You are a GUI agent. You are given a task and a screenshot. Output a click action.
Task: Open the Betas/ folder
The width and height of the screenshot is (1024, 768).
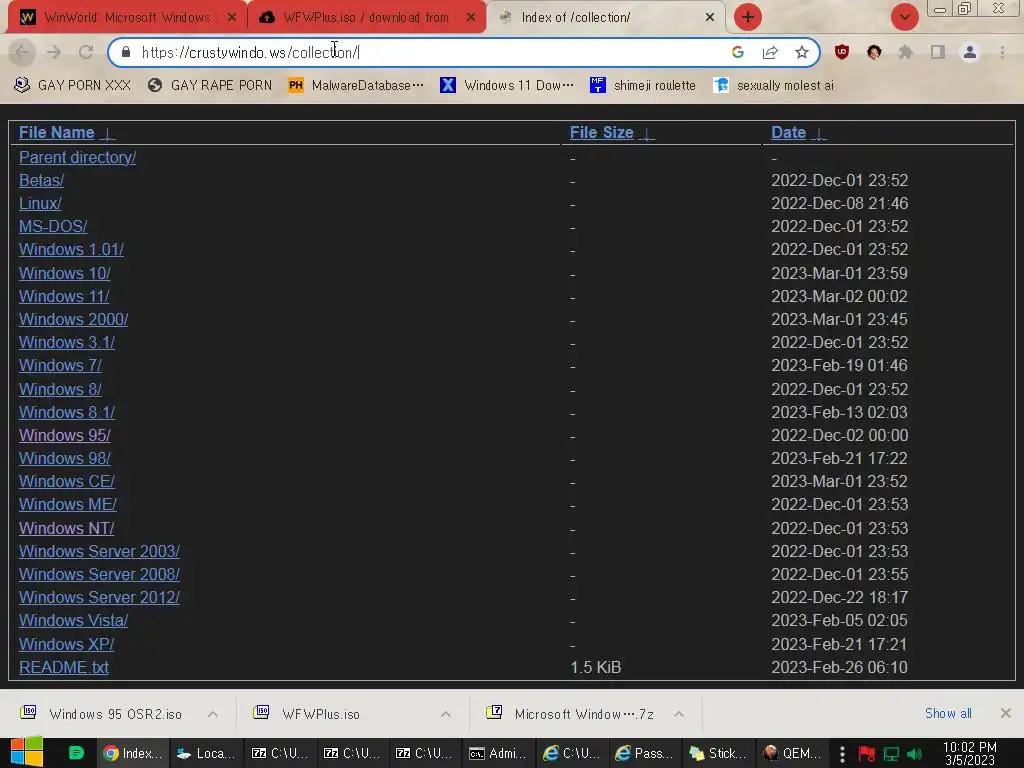pos(41,180)
